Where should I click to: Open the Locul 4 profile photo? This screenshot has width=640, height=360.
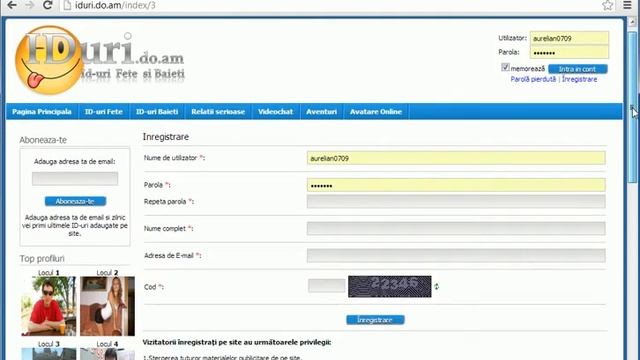click(x=107, y=354)
